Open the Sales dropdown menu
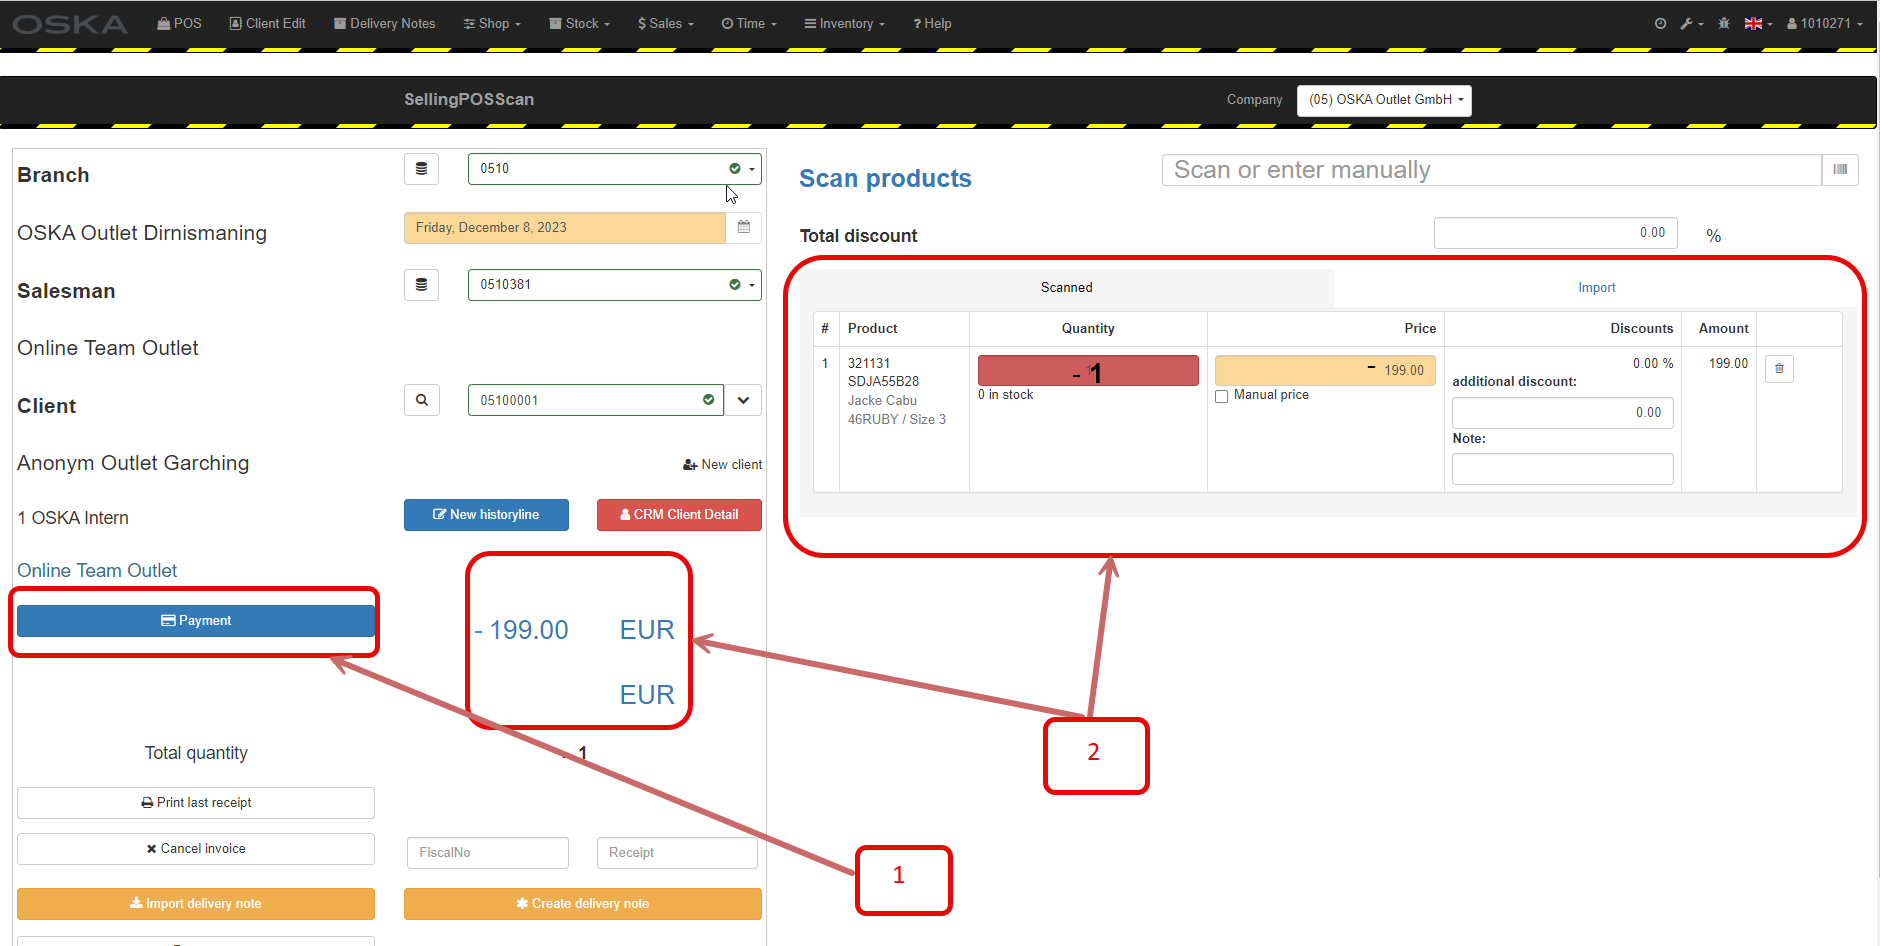The image size is (1880, 946). tap(666, 23)
